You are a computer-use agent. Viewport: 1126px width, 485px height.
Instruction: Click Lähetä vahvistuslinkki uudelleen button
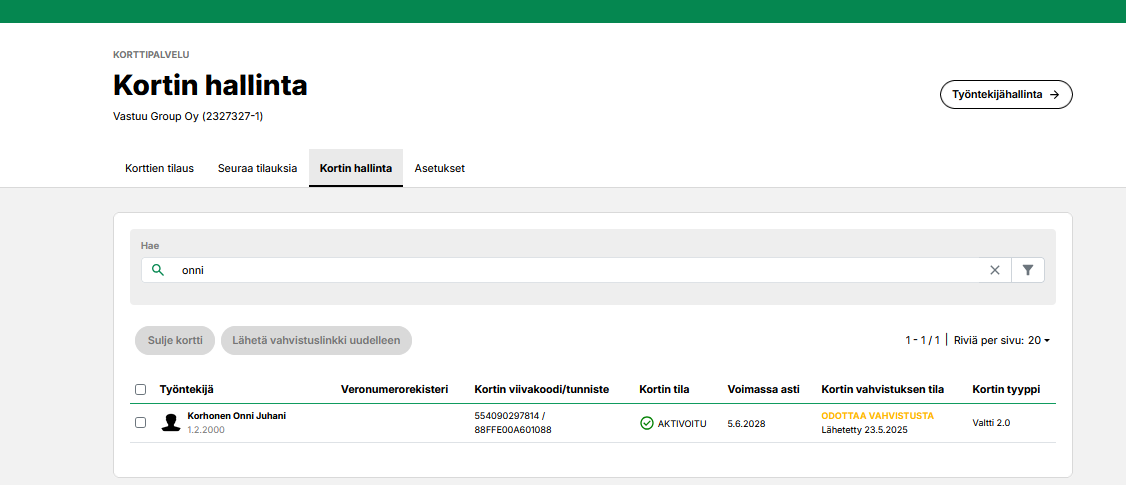click(x=316, y=340)
